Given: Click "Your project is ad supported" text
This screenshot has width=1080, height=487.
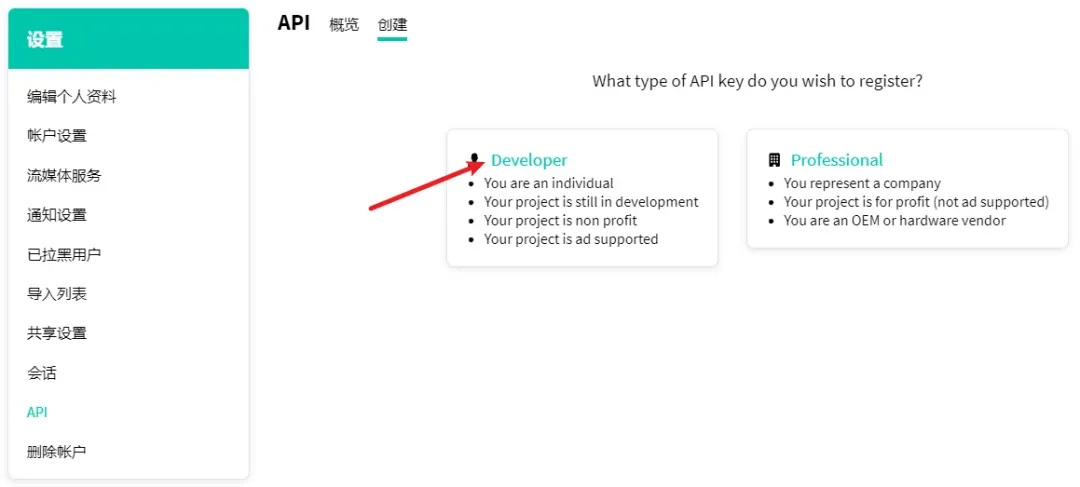Looking at the screenshot, I should pos(571,239).
